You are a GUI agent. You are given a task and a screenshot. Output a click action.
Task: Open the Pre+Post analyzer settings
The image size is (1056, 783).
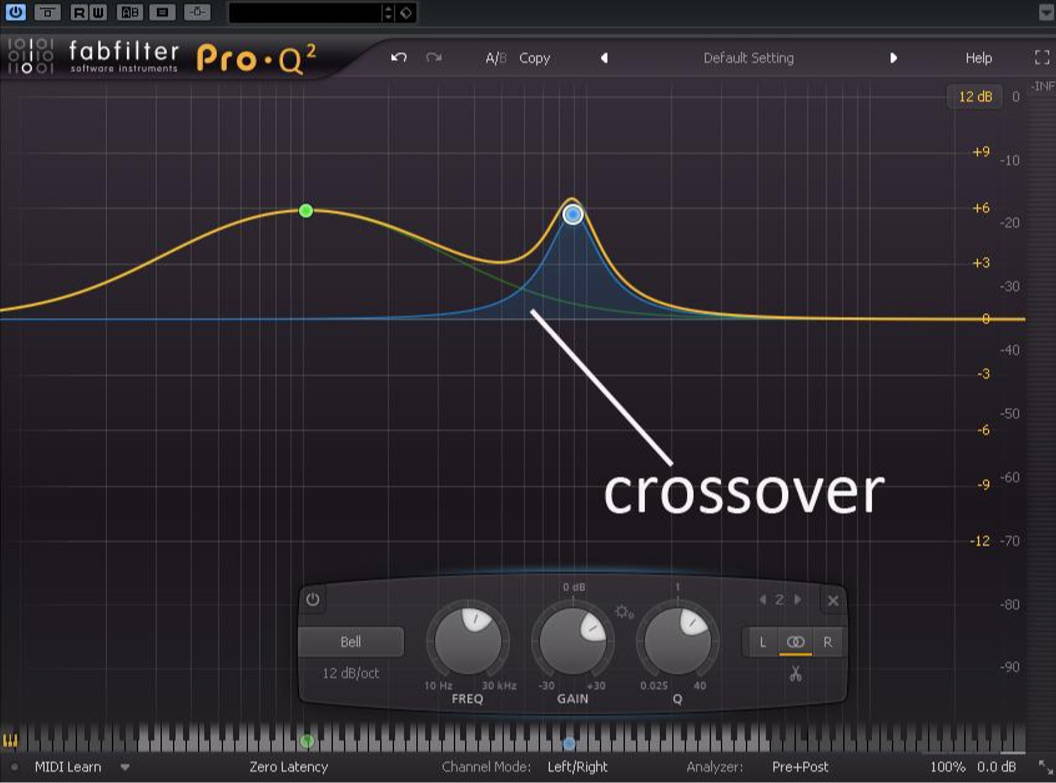[x=800, y=767]
